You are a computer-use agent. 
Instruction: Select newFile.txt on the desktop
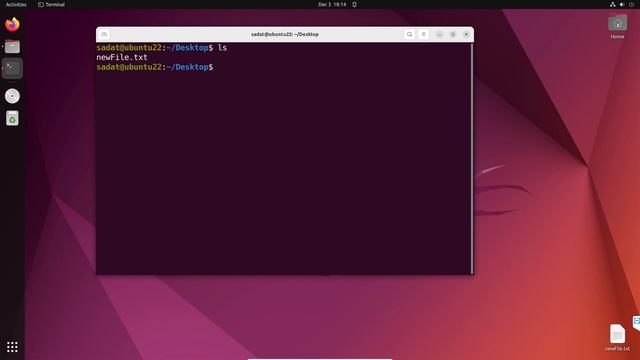click(618, 338)
